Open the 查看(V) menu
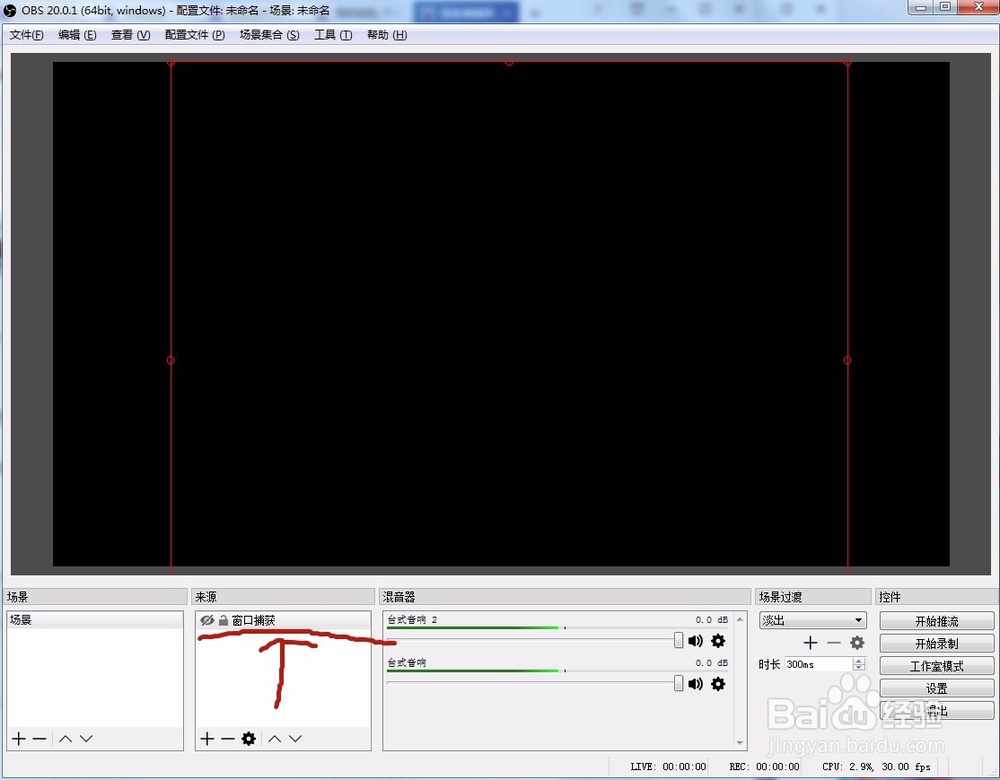 (130, 34)
